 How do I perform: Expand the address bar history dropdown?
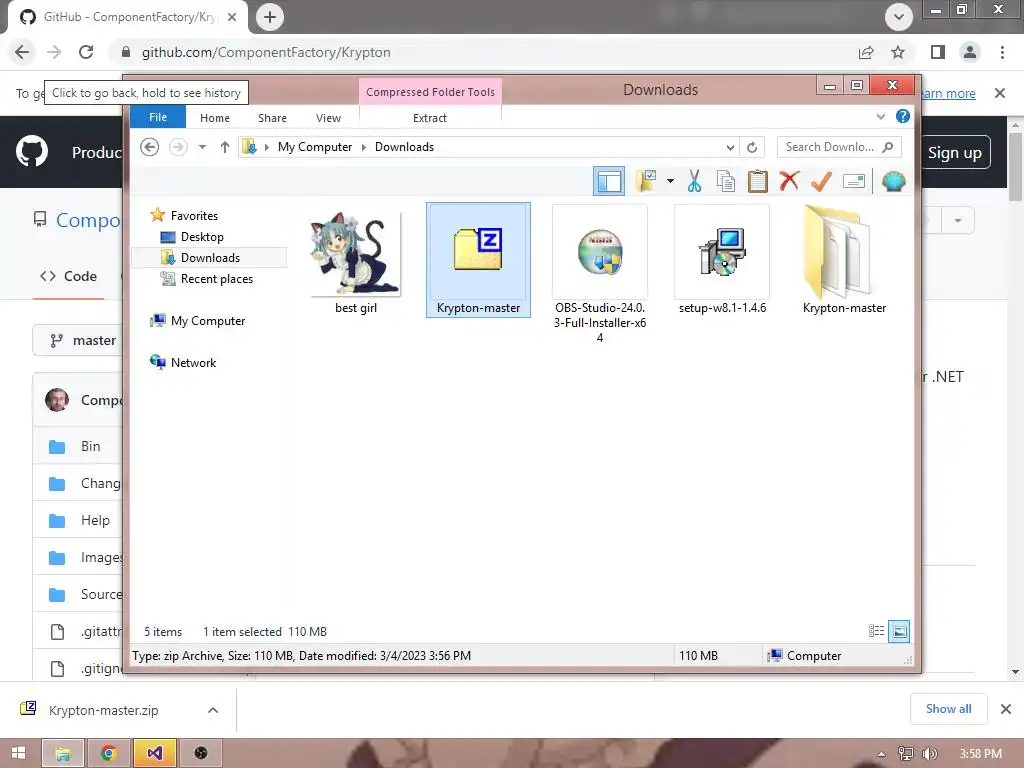click(x=730, y=148)
